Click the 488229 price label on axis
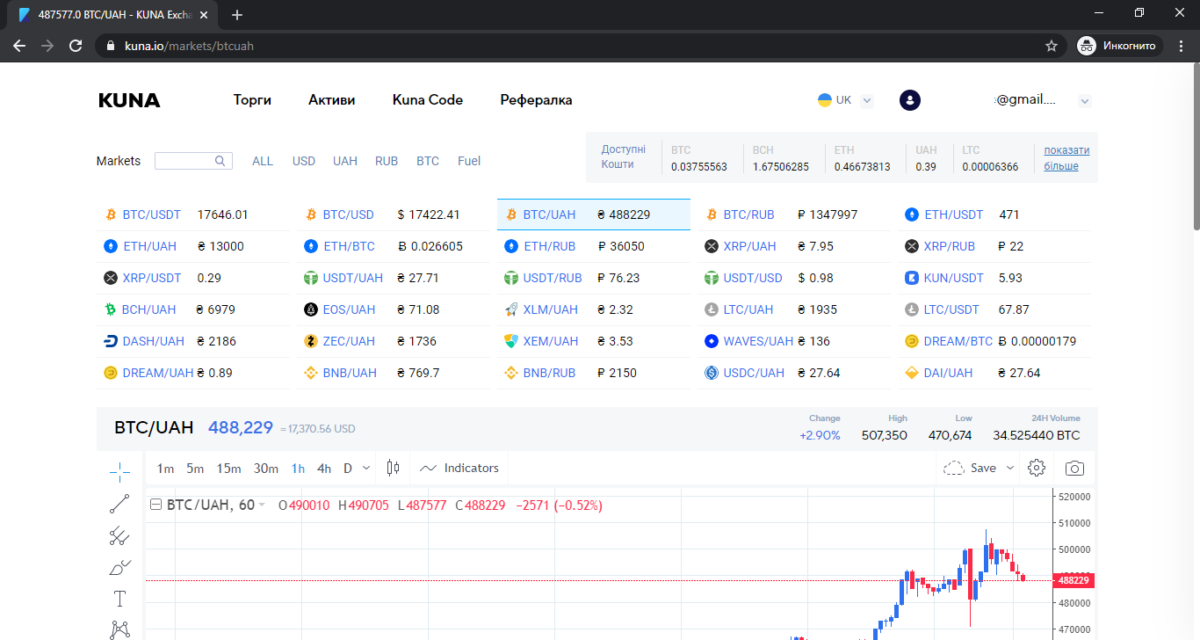Screen dimensions: 1200x640 coord(1073,580)
